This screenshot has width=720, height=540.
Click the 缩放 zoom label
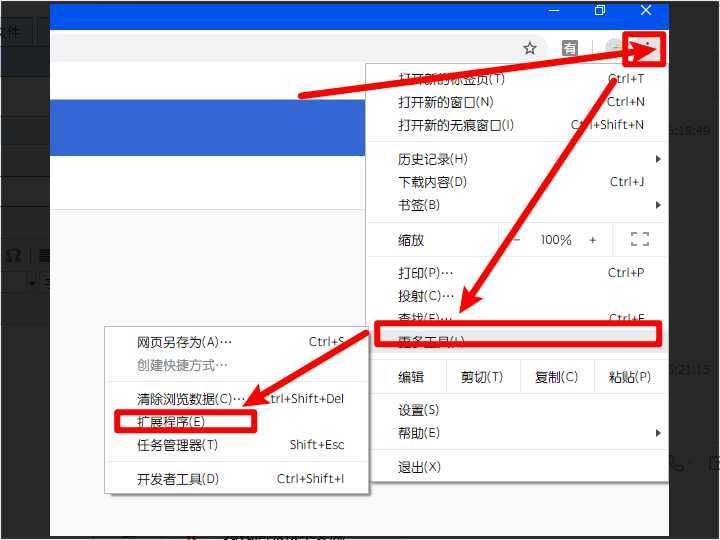[411, 240]
